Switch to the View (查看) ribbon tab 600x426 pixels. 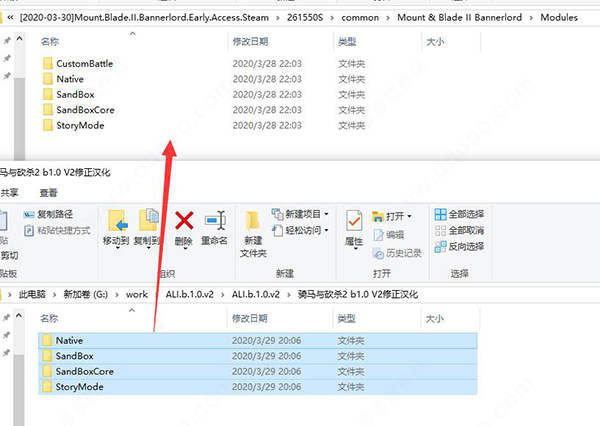(48, 192)
